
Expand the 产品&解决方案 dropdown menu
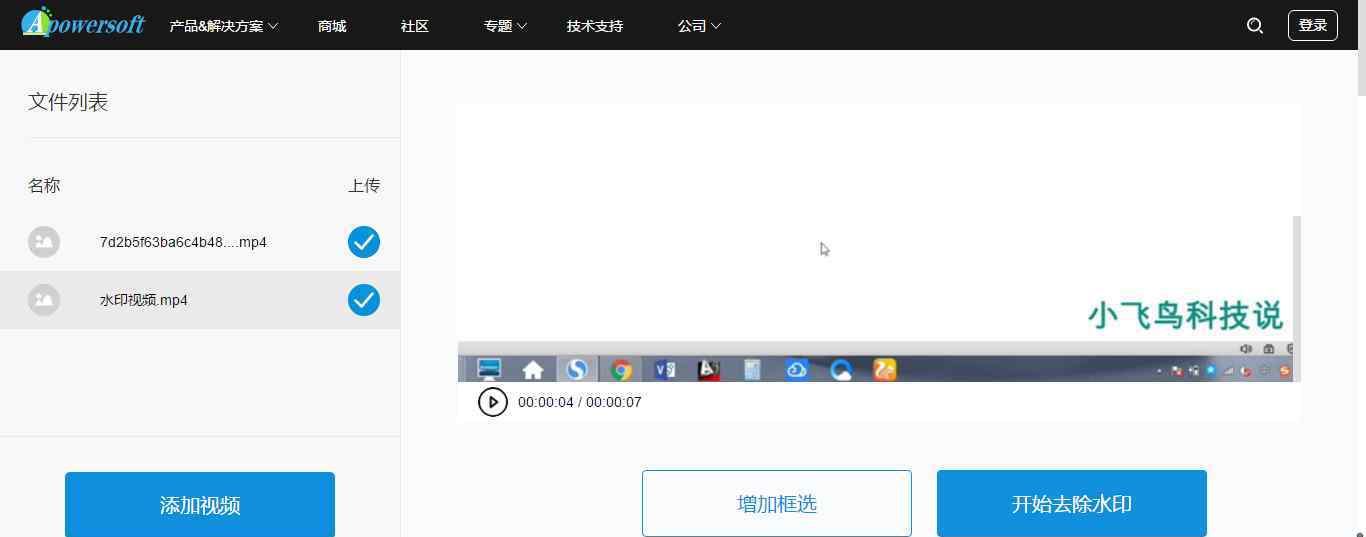tap(224, 26)
